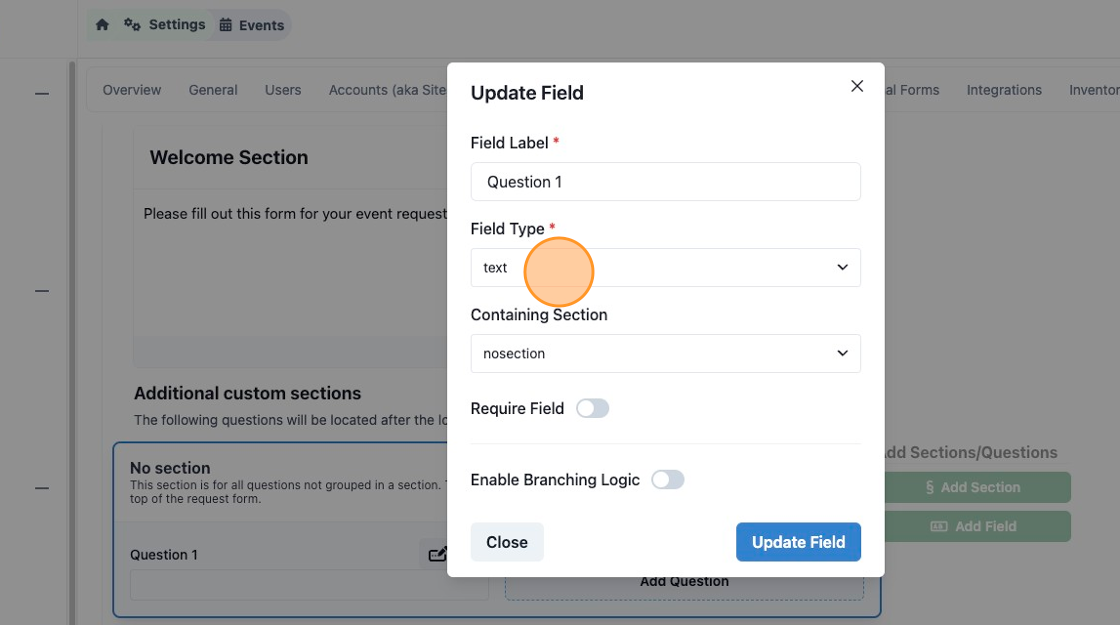
Task: Switch to the Overview tab
Action: coord(131,90)
